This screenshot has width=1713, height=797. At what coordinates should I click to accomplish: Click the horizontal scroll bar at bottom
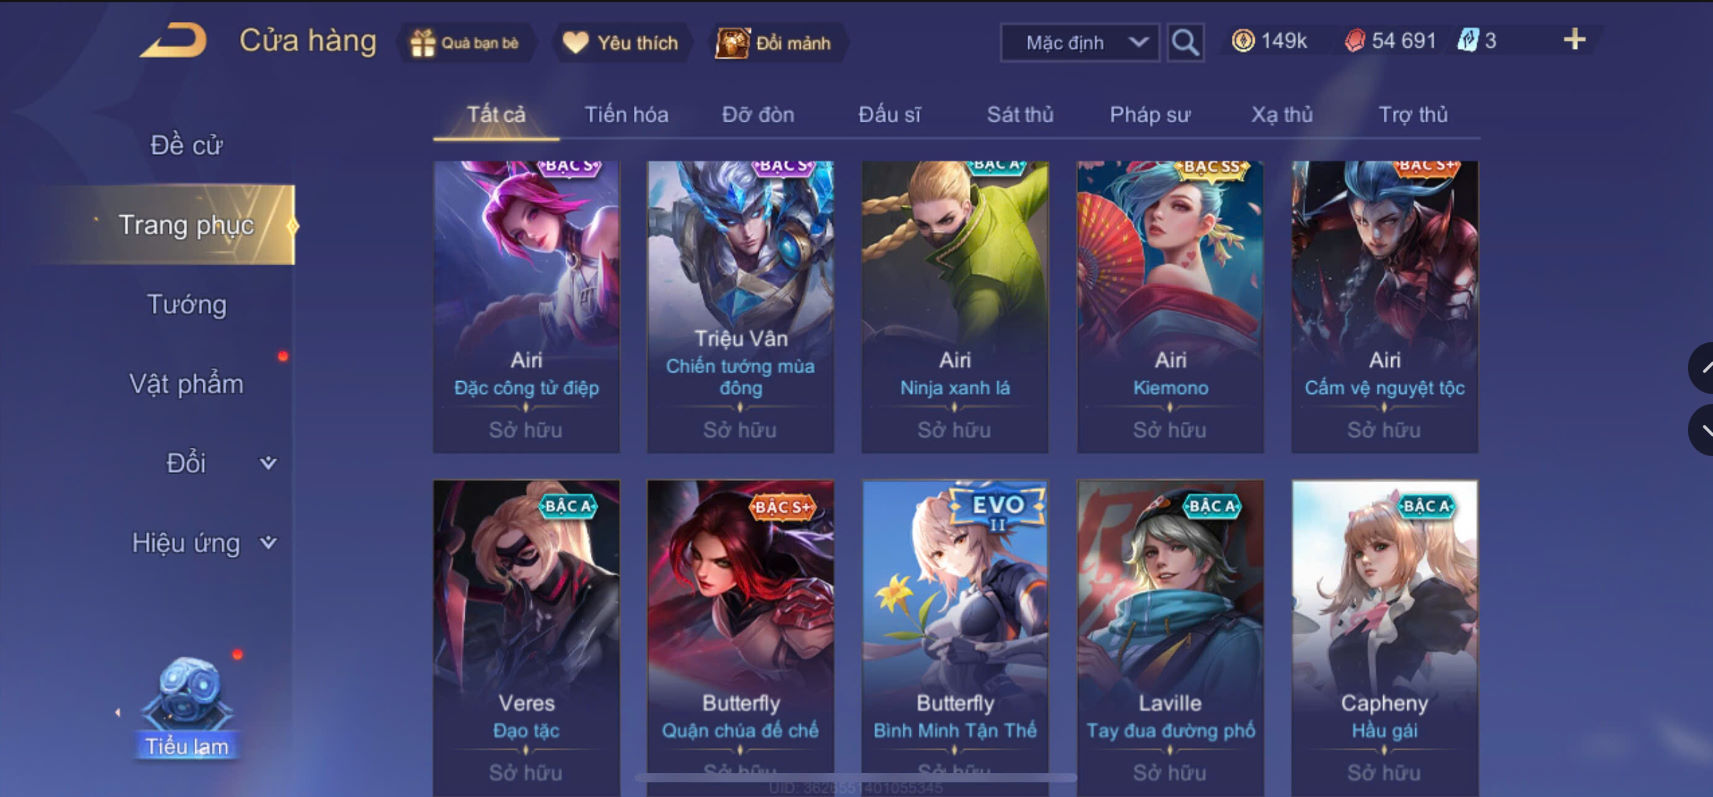[x=855, y=777]
